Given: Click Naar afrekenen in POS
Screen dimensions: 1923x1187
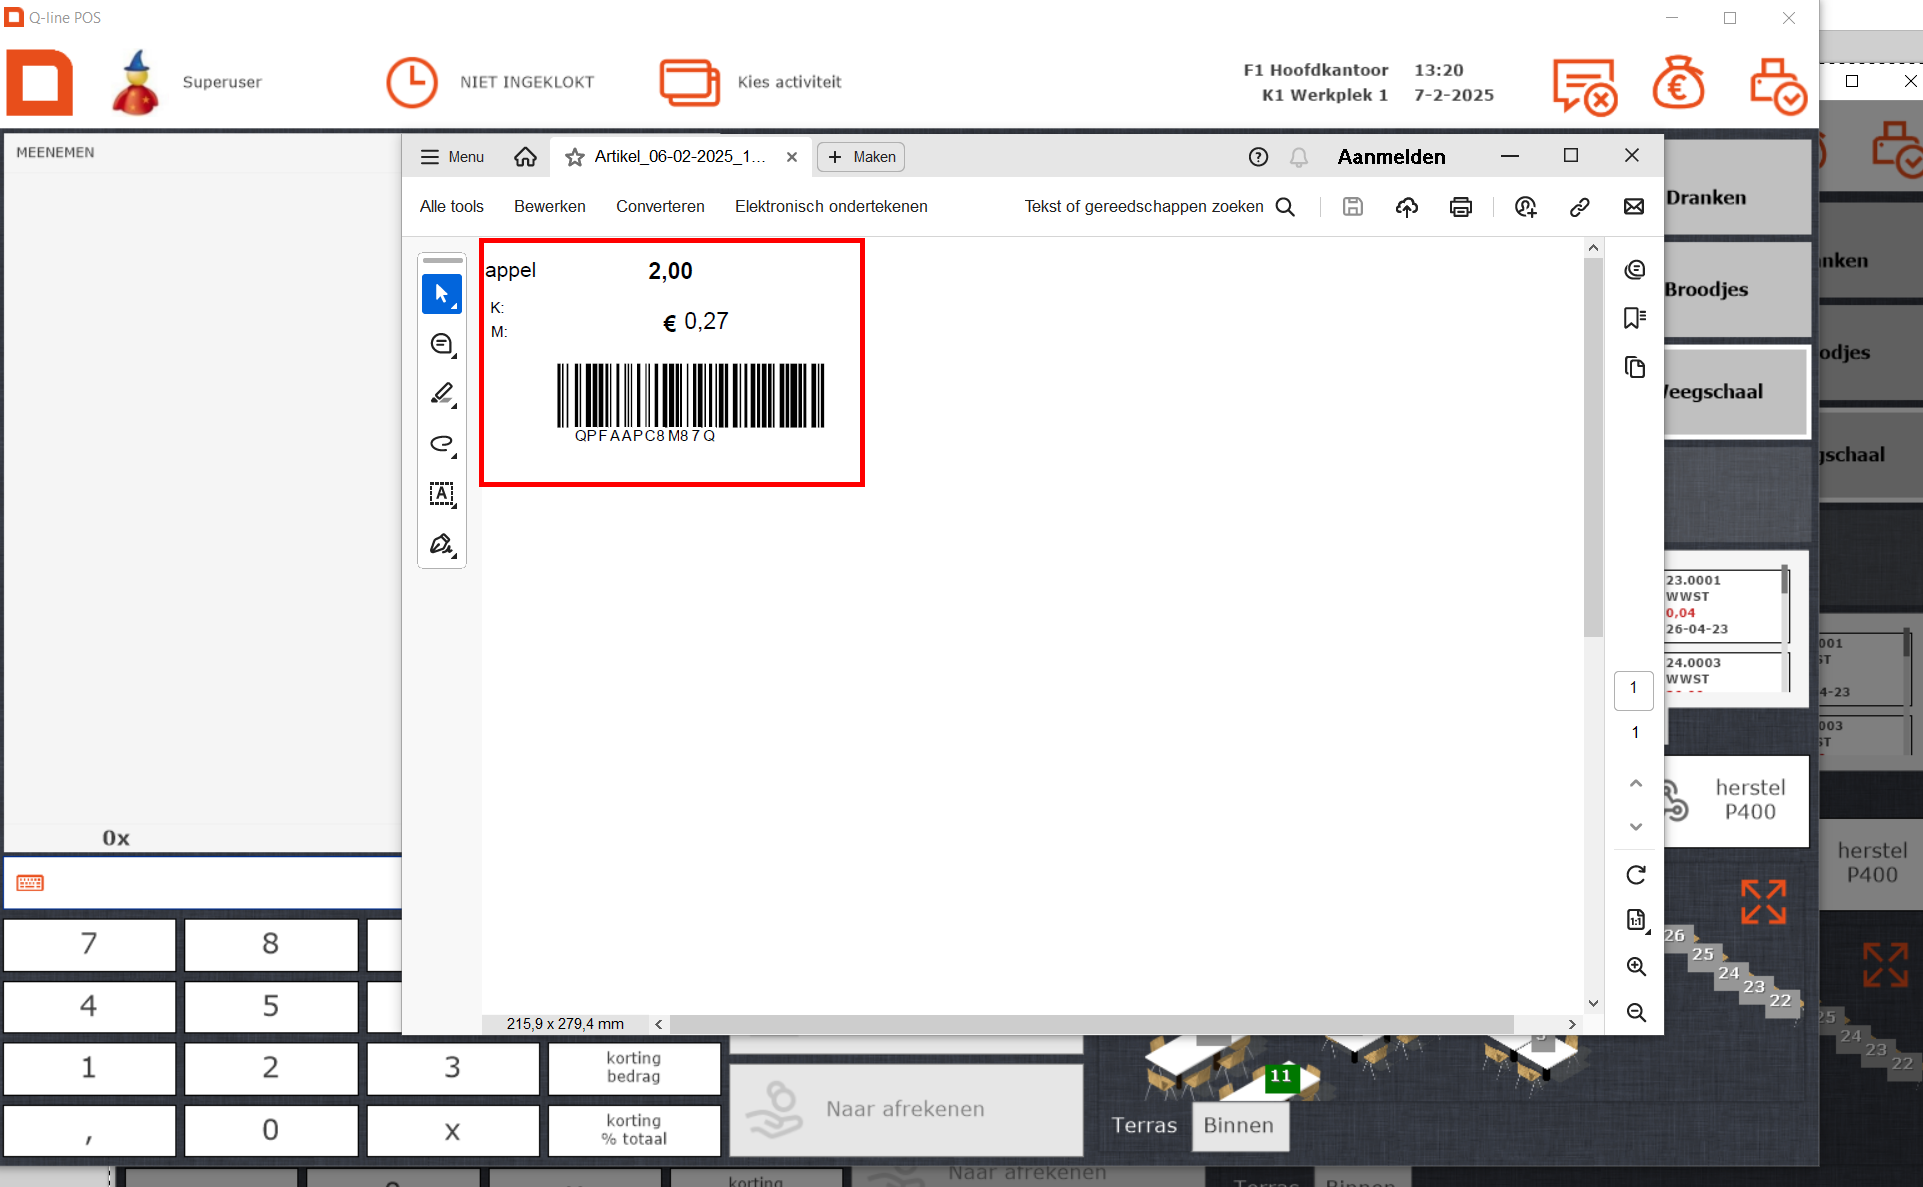Looking at the screenshot, I should (906, 1109).
